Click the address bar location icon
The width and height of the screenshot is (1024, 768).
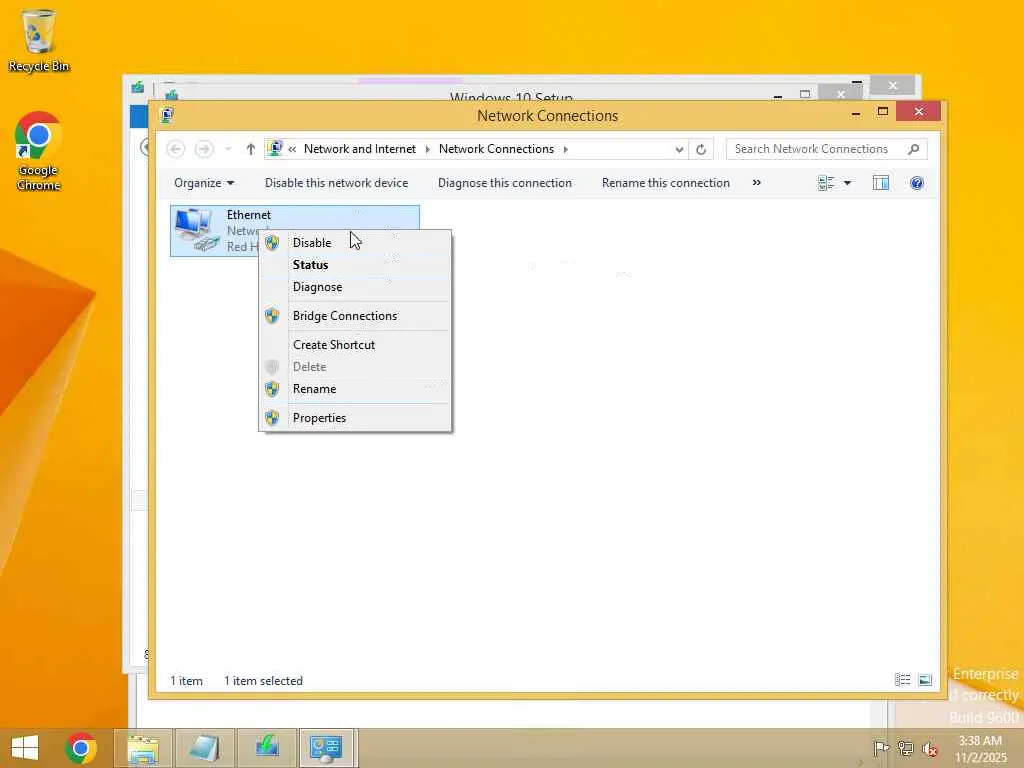pyautogui.click(x=275, y=149)
